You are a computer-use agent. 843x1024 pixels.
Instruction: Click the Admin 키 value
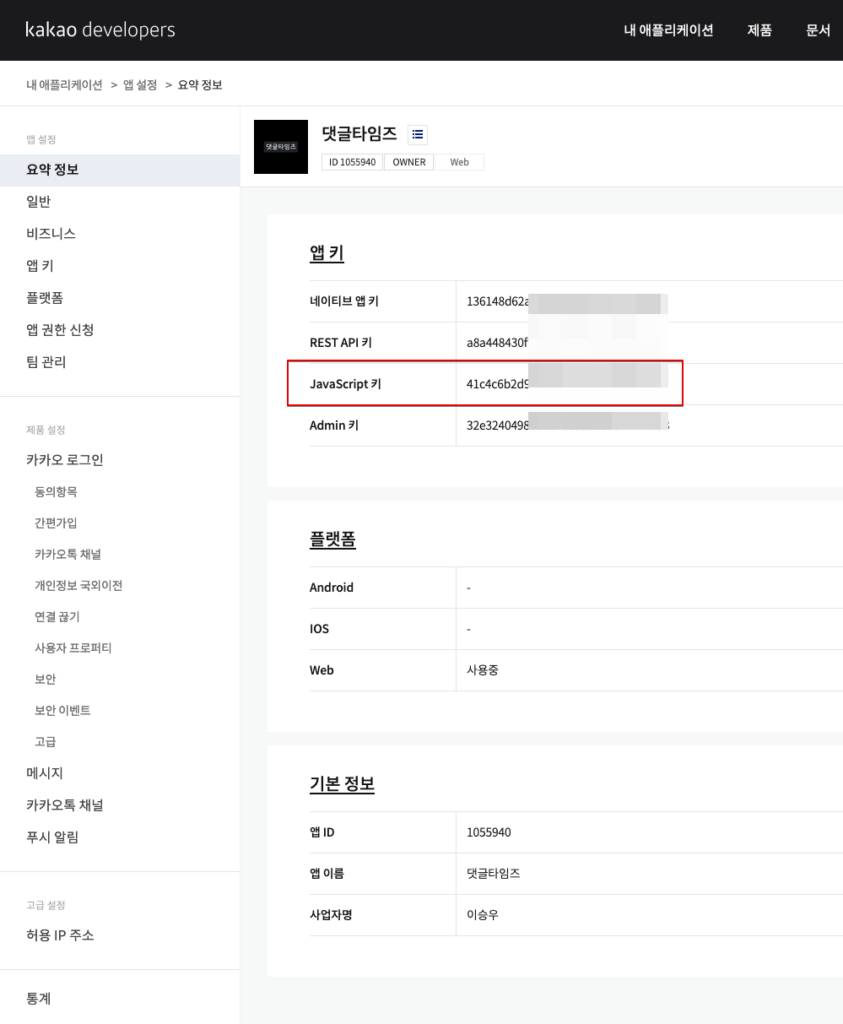[x=567, y=425]
